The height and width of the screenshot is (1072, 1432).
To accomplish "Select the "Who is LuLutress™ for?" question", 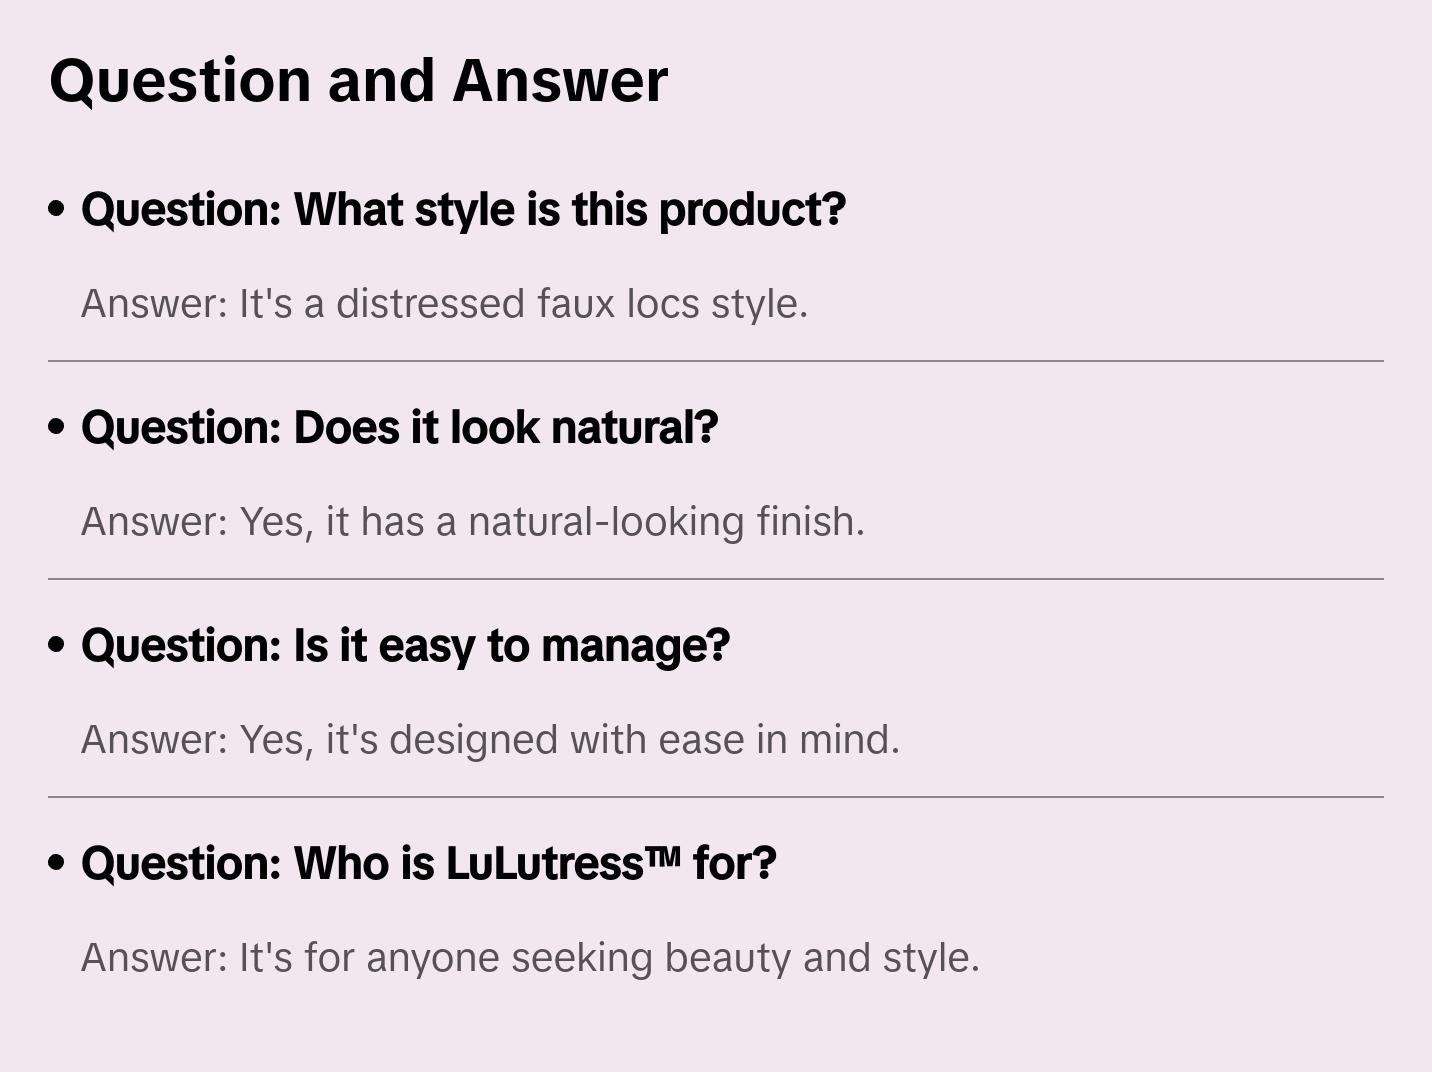I will [428, 864].
